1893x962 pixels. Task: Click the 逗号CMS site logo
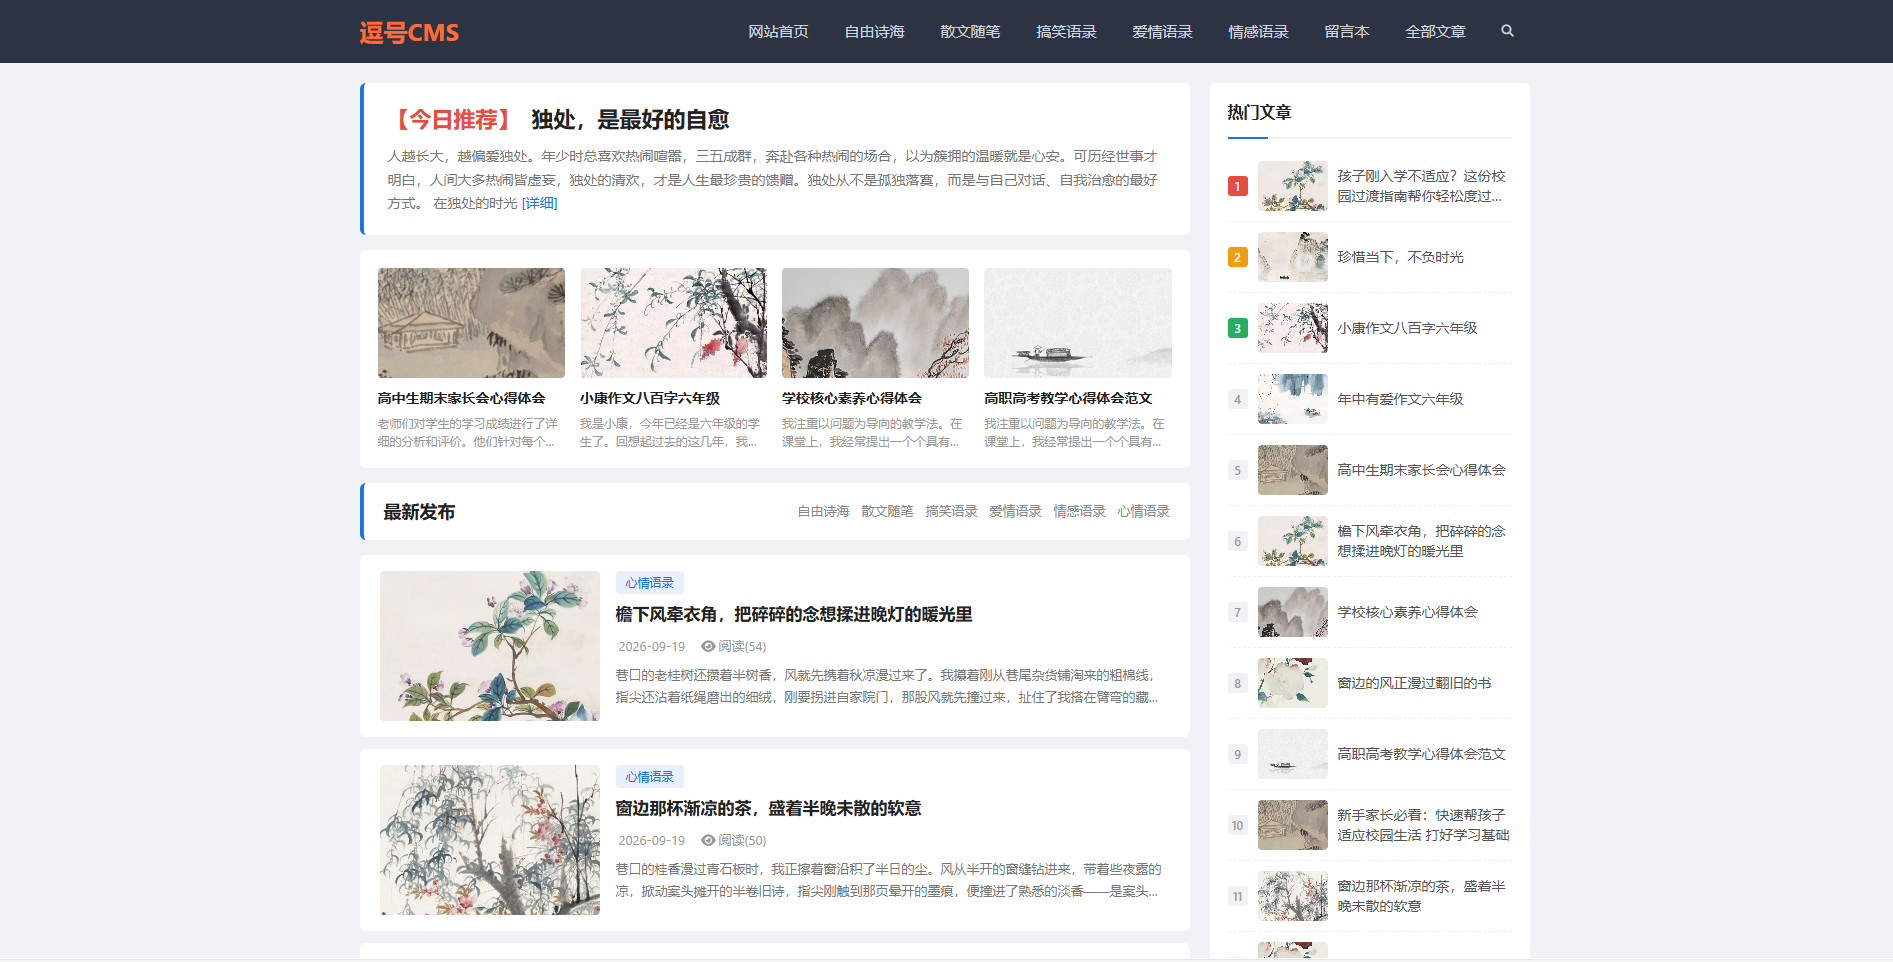coord(409,32)
